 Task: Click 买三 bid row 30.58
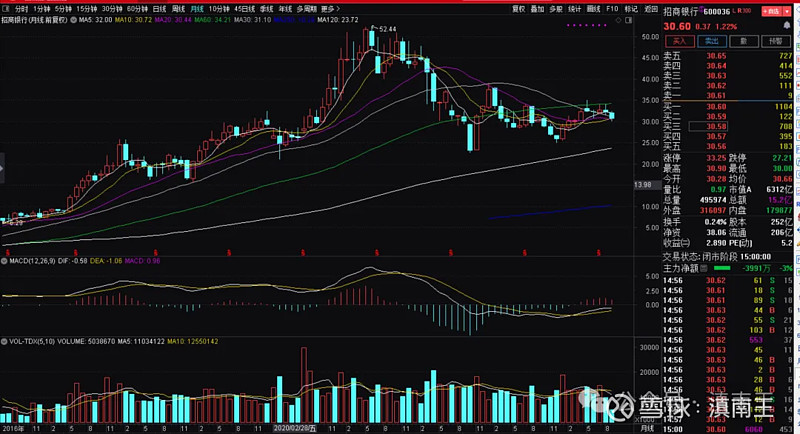728,126
